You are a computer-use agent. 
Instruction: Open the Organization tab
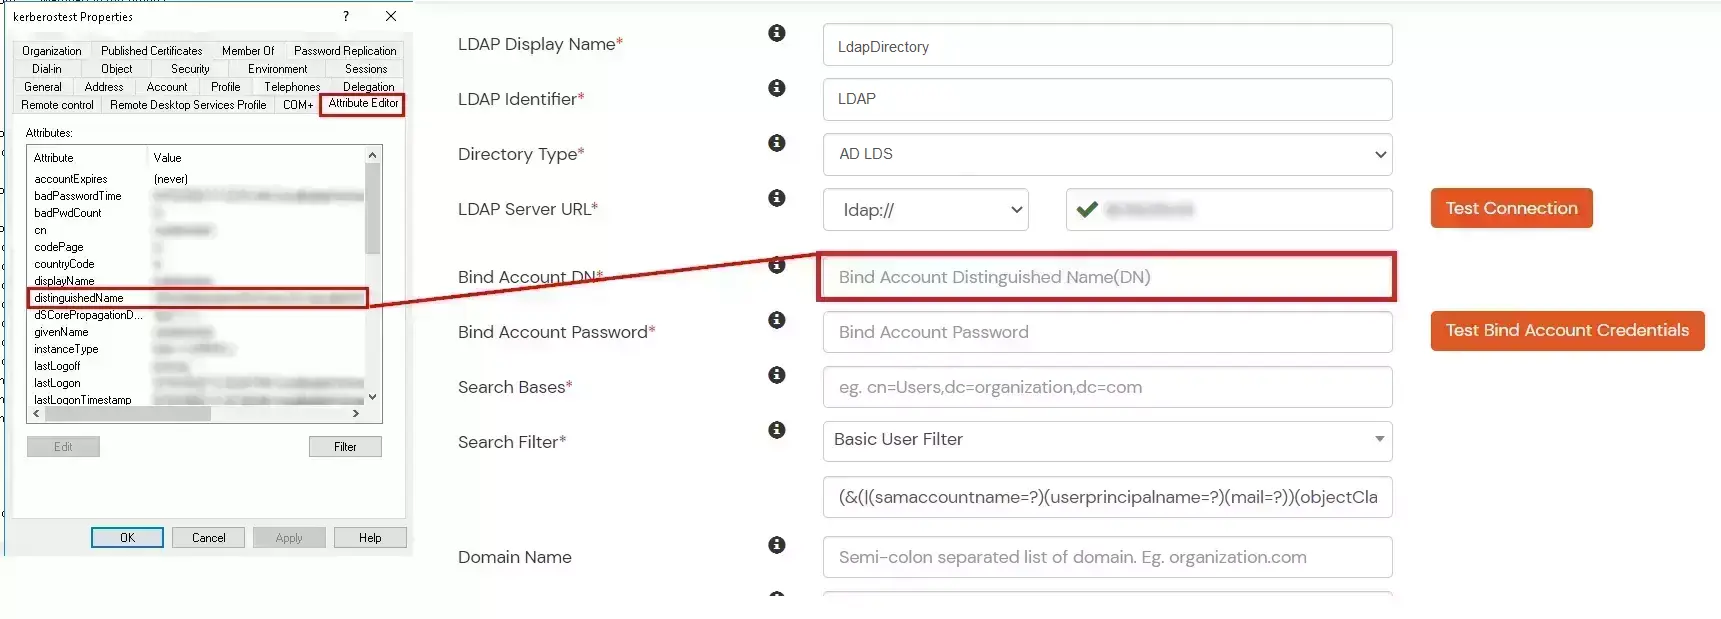pyautogui.click(x=52, y=51)
